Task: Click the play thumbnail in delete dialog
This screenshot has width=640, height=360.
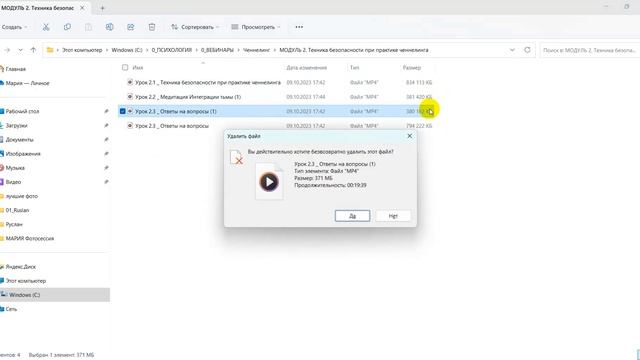Action: click(x=269, y=182)
